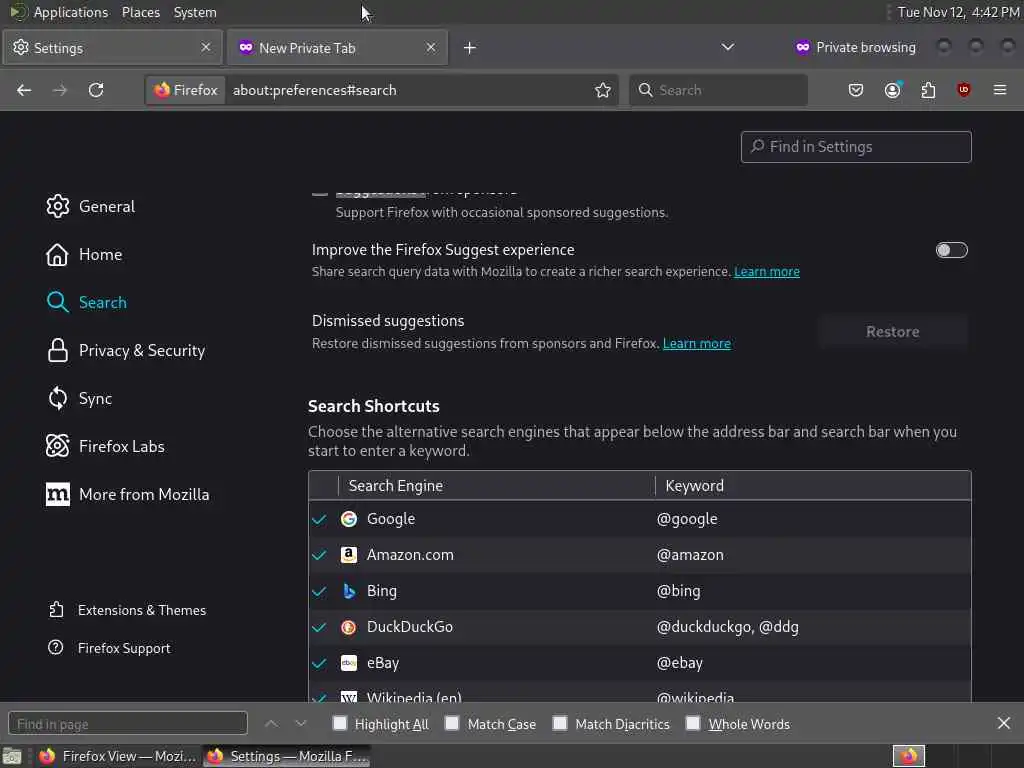Open Home settings category
Image resolution: width=1024 pixels, height=768 pixels.
(84, 255)
